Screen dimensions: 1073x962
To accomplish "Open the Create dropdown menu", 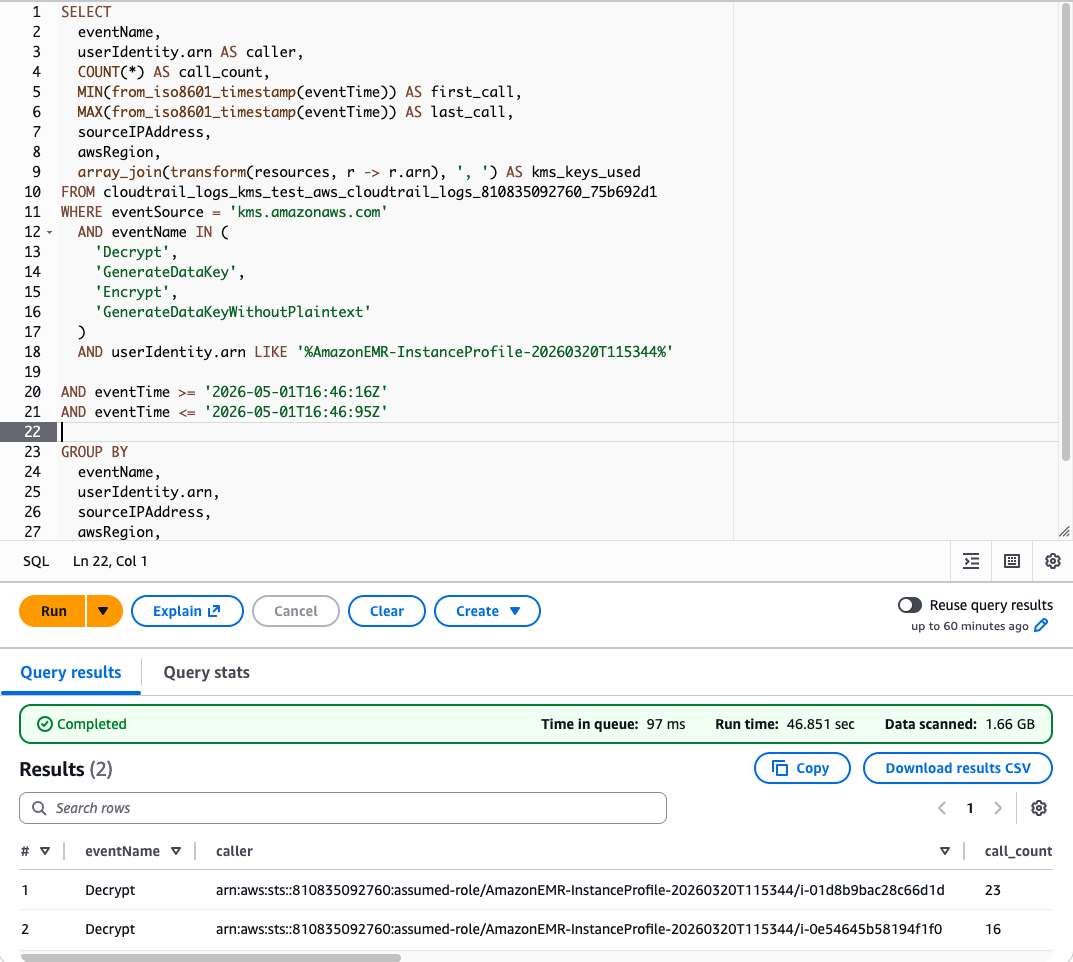I will click(487, 611).
